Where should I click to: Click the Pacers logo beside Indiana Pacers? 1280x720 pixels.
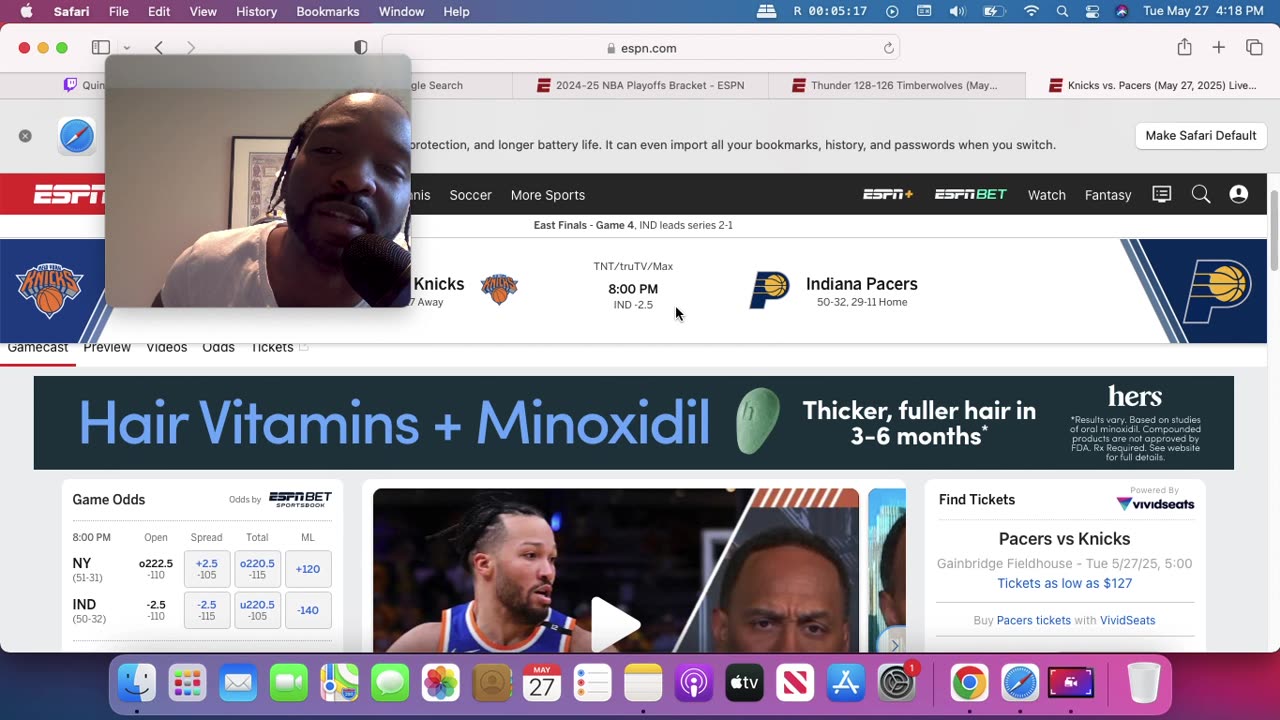[770, 290]
